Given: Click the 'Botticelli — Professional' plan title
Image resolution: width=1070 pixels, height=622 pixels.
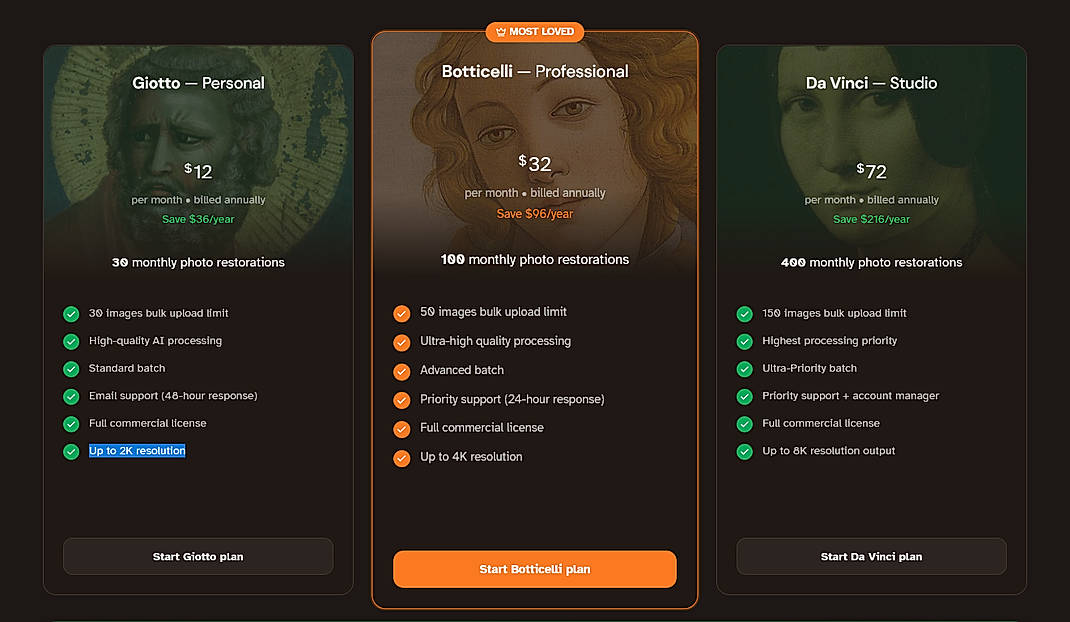Looking at the screenshot, I should pos(534,71).
